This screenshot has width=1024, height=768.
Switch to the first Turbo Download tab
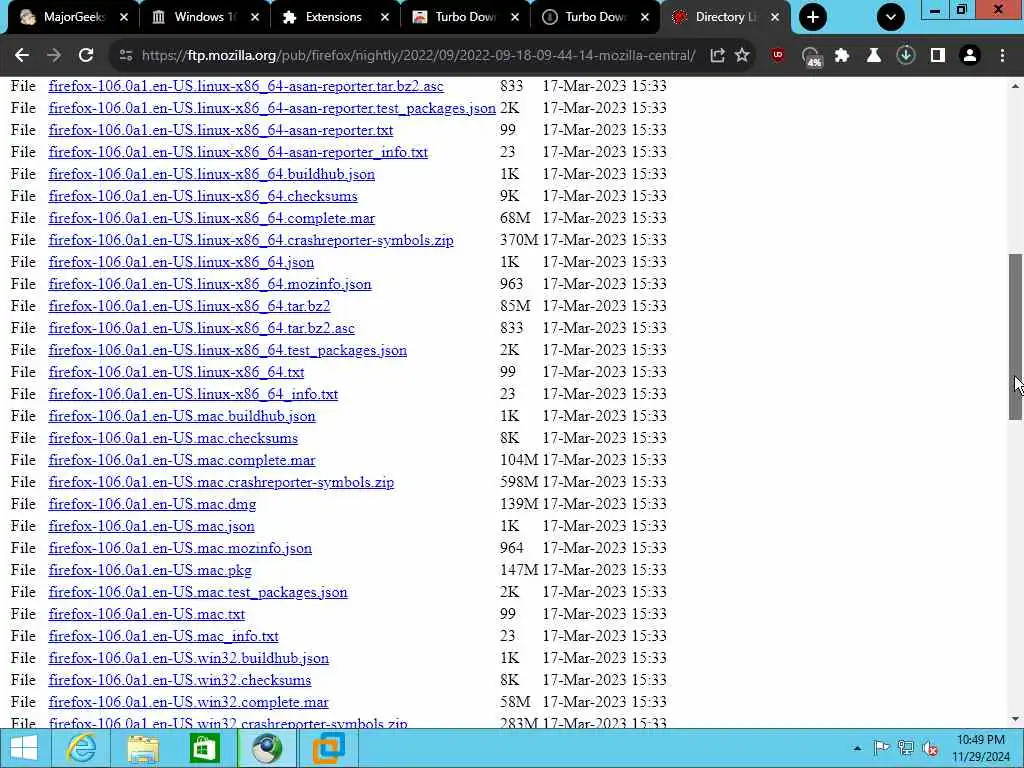click(464, 17)
